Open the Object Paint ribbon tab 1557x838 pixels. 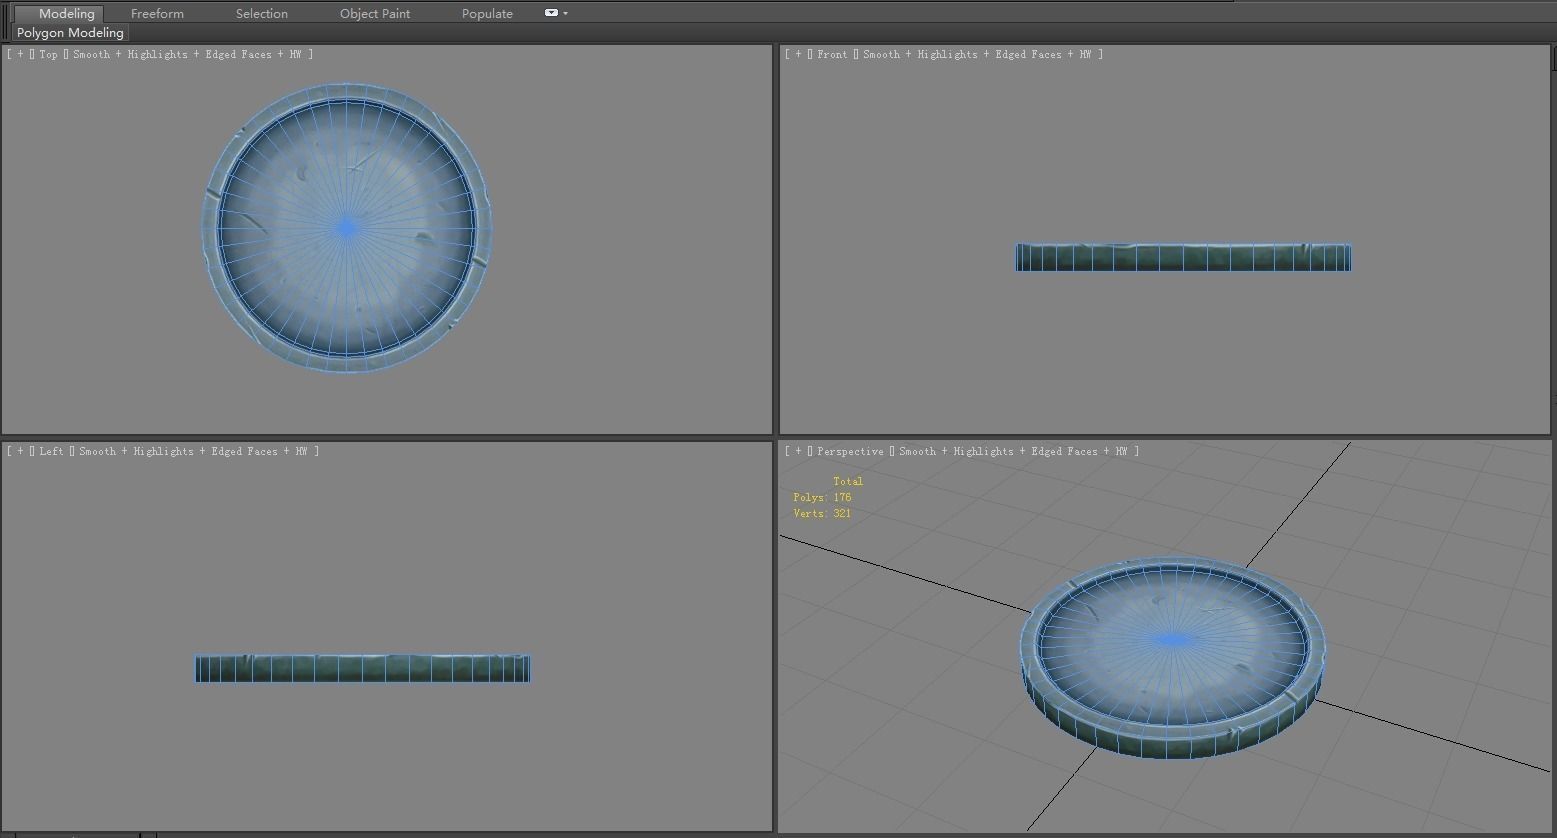point(375,13)
